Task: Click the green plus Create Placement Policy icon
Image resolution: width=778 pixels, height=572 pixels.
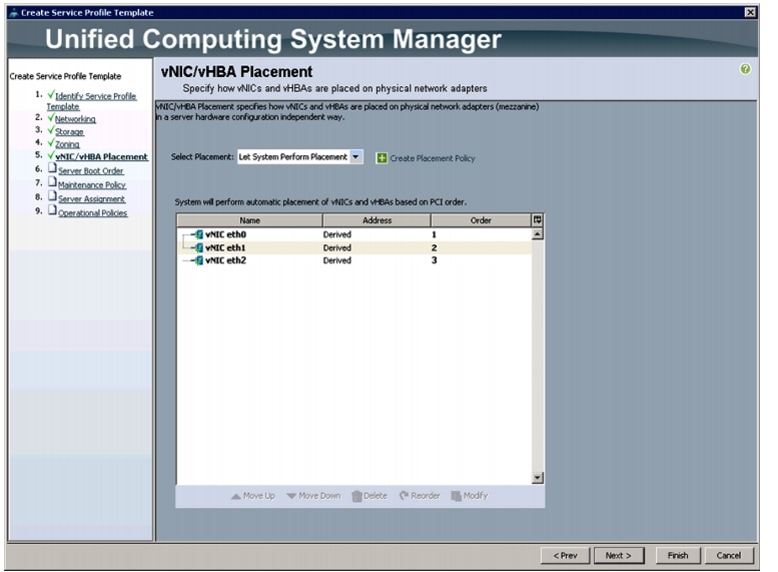Action: pyautogui.click(x=382, y=158)
